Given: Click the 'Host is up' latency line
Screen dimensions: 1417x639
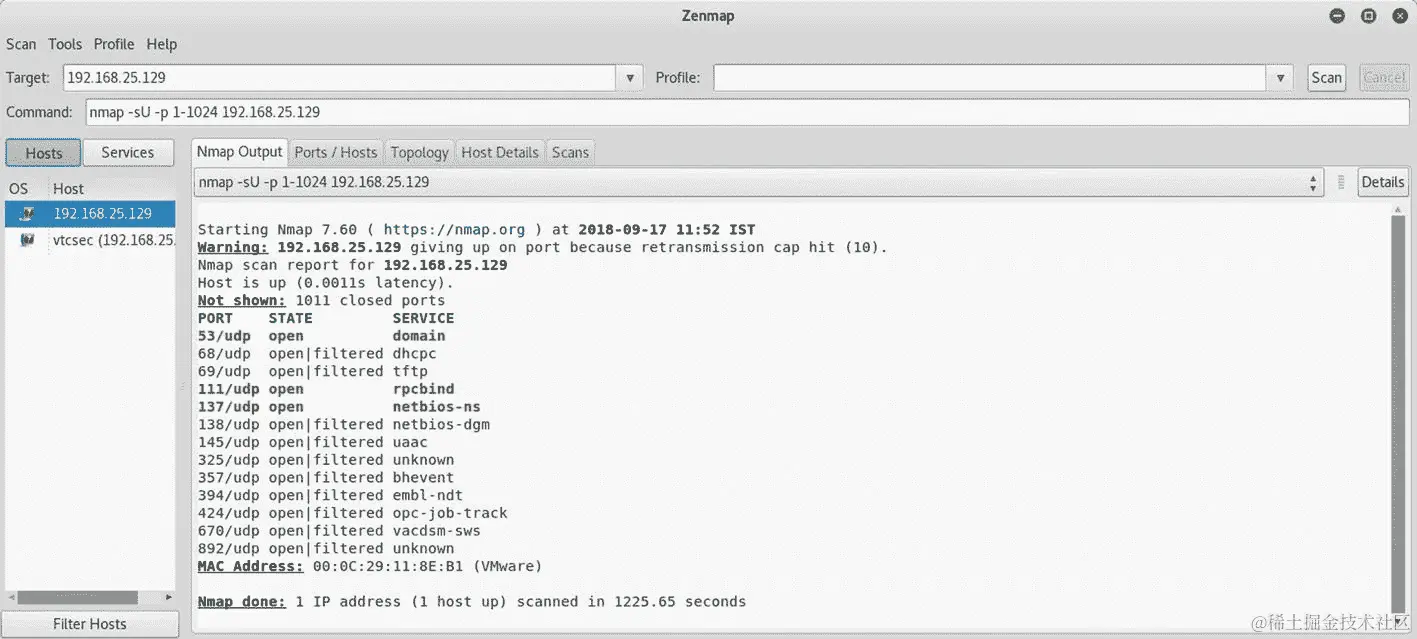Looking at the screenshot, I should [326, 283].
